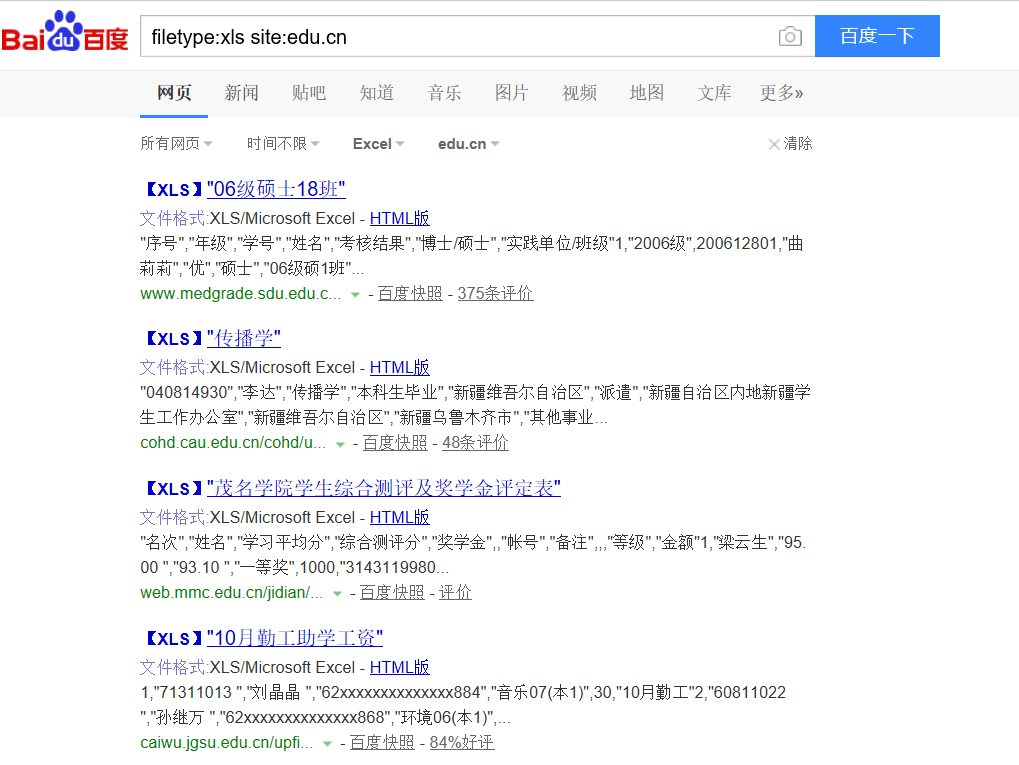This screenshot has height=765, width=1019.
Task: Open the 知道 tab
Action: (376, 93)
